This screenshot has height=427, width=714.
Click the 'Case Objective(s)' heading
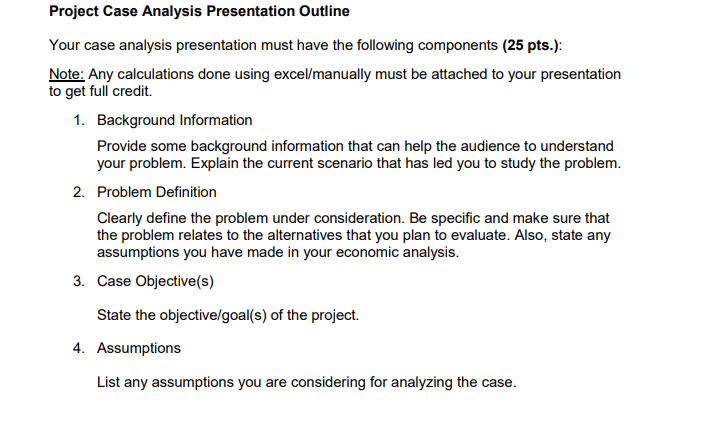click(x=155, y=280)
